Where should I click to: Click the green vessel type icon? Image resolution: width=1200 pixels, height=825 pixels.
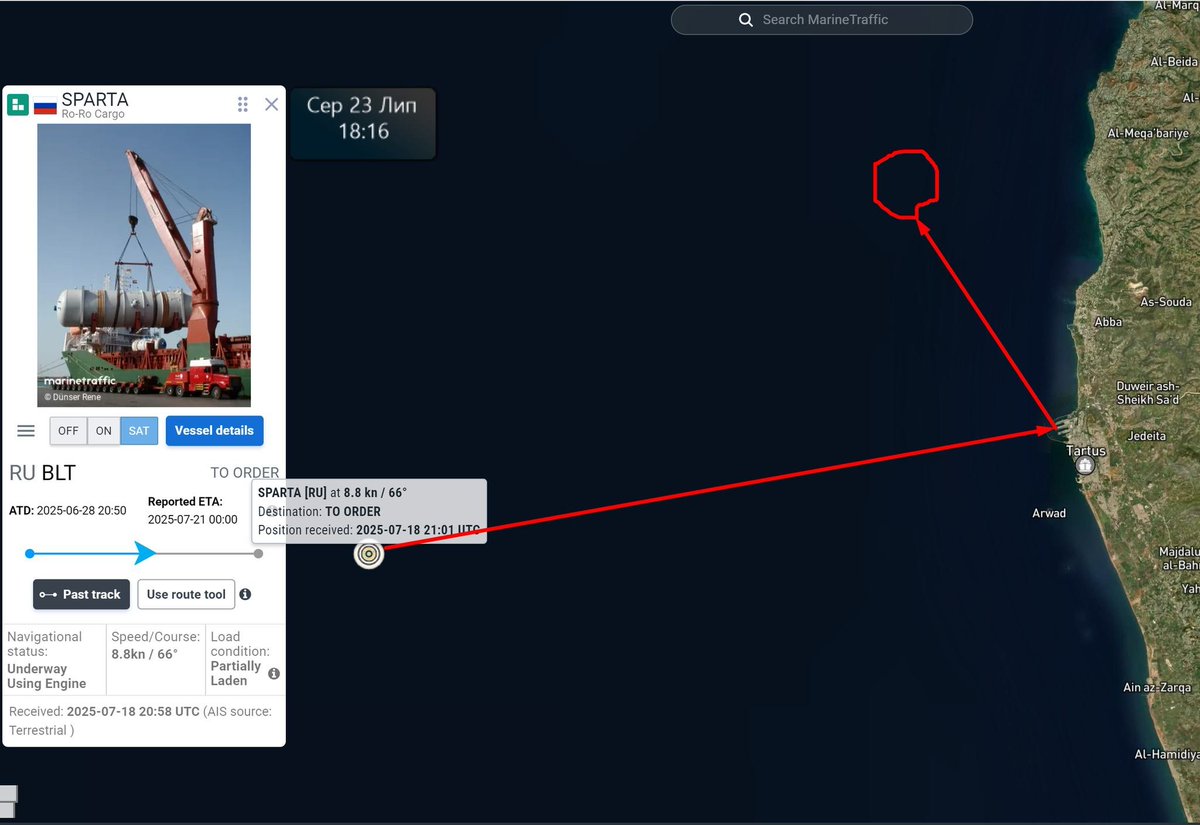pyautogui.click(x=18, y=105)
